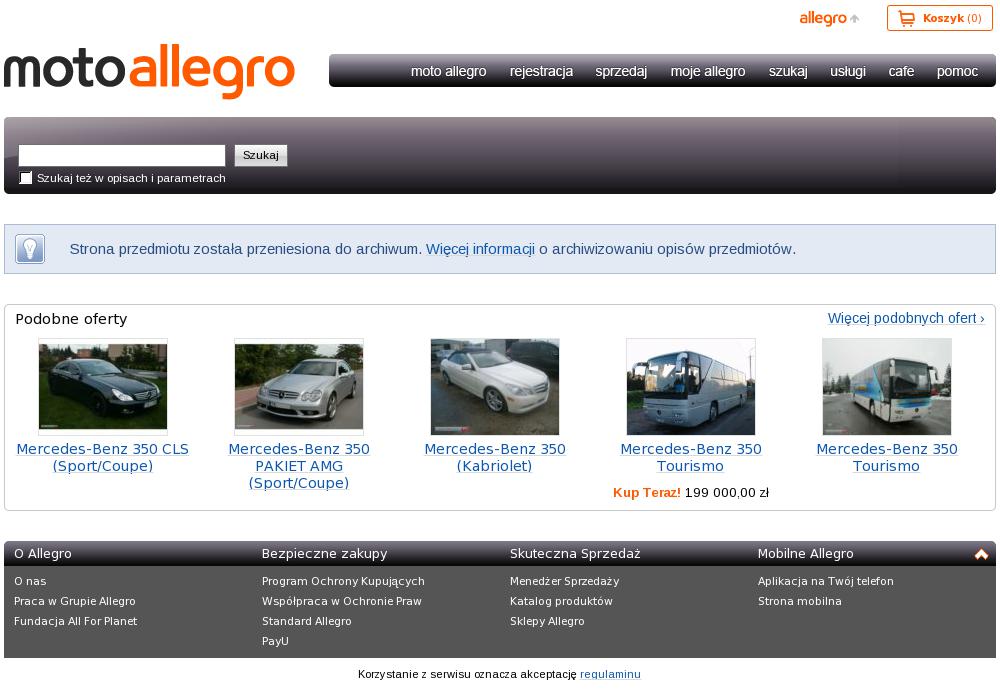Open Aplikacja na Twój telefon link
Viewport: 1000px width, 694px height.
826,581
